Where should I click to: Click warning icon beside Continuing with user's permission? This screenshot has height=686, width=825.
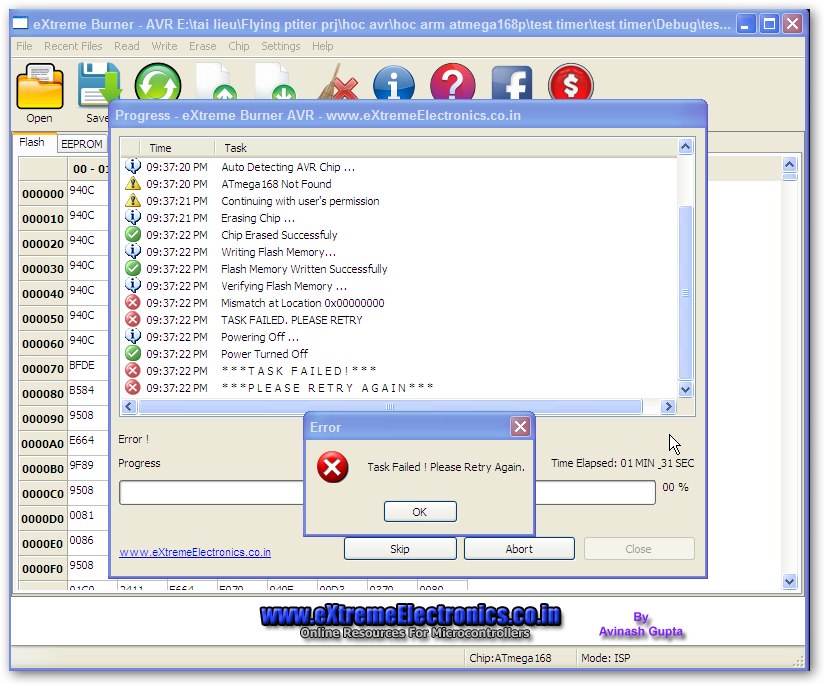click(x=133, y=200)
